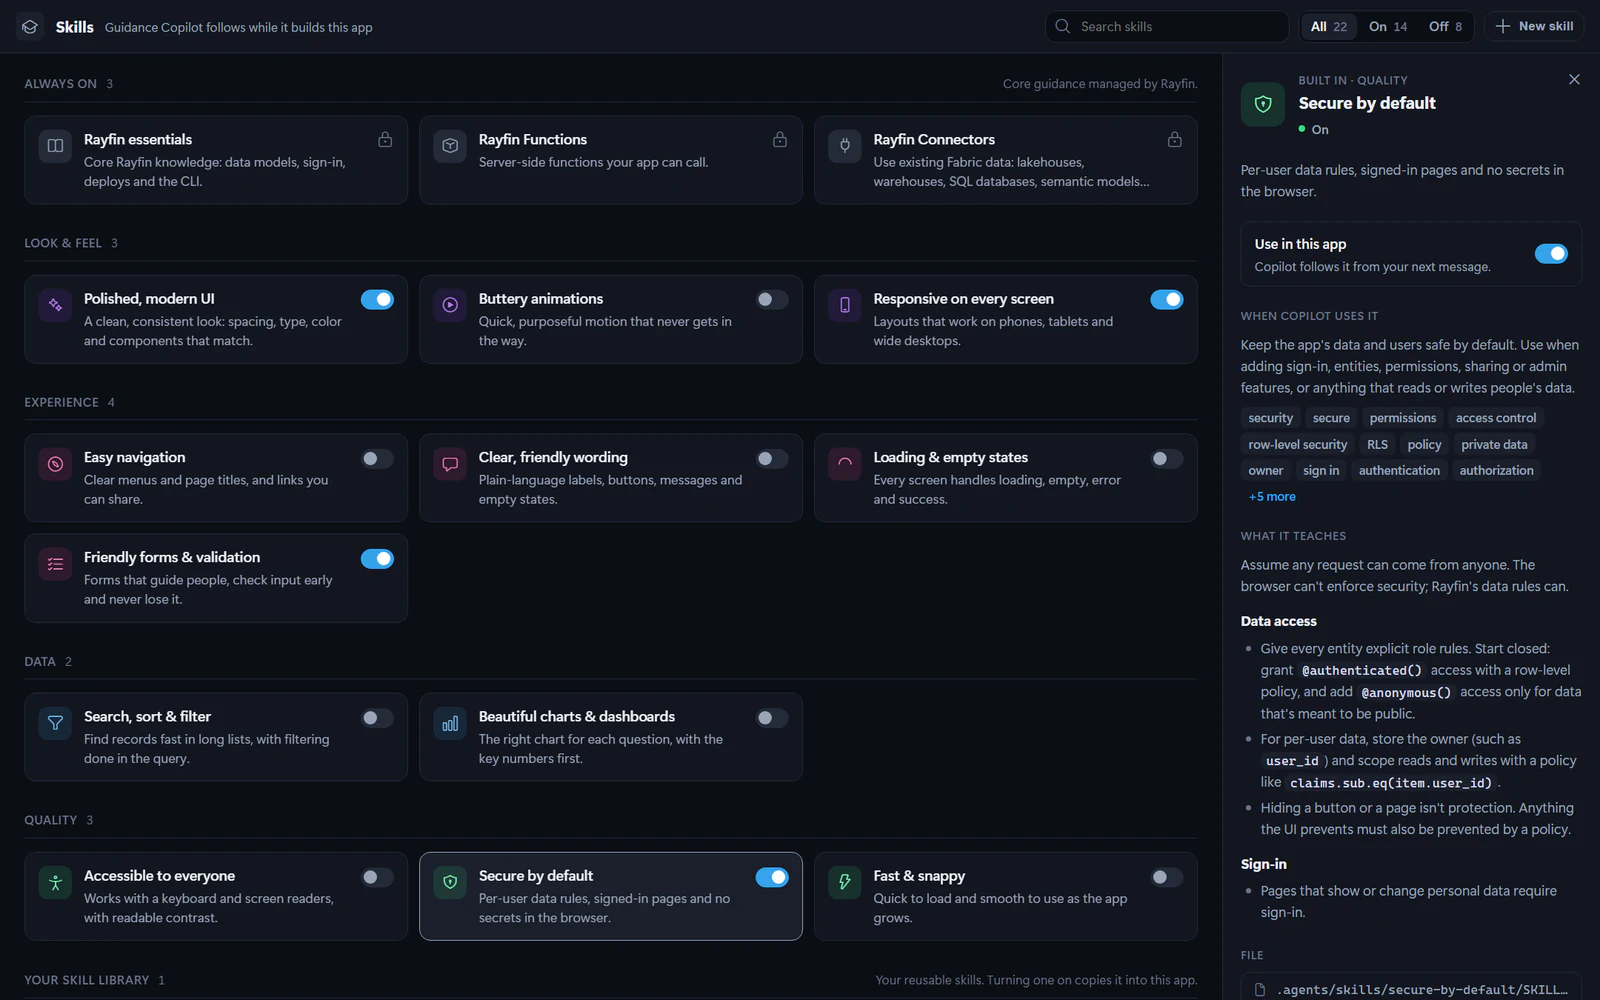Click the Clear, friendly wording chat icon
1600x1000 pixels.
[450, 464]
